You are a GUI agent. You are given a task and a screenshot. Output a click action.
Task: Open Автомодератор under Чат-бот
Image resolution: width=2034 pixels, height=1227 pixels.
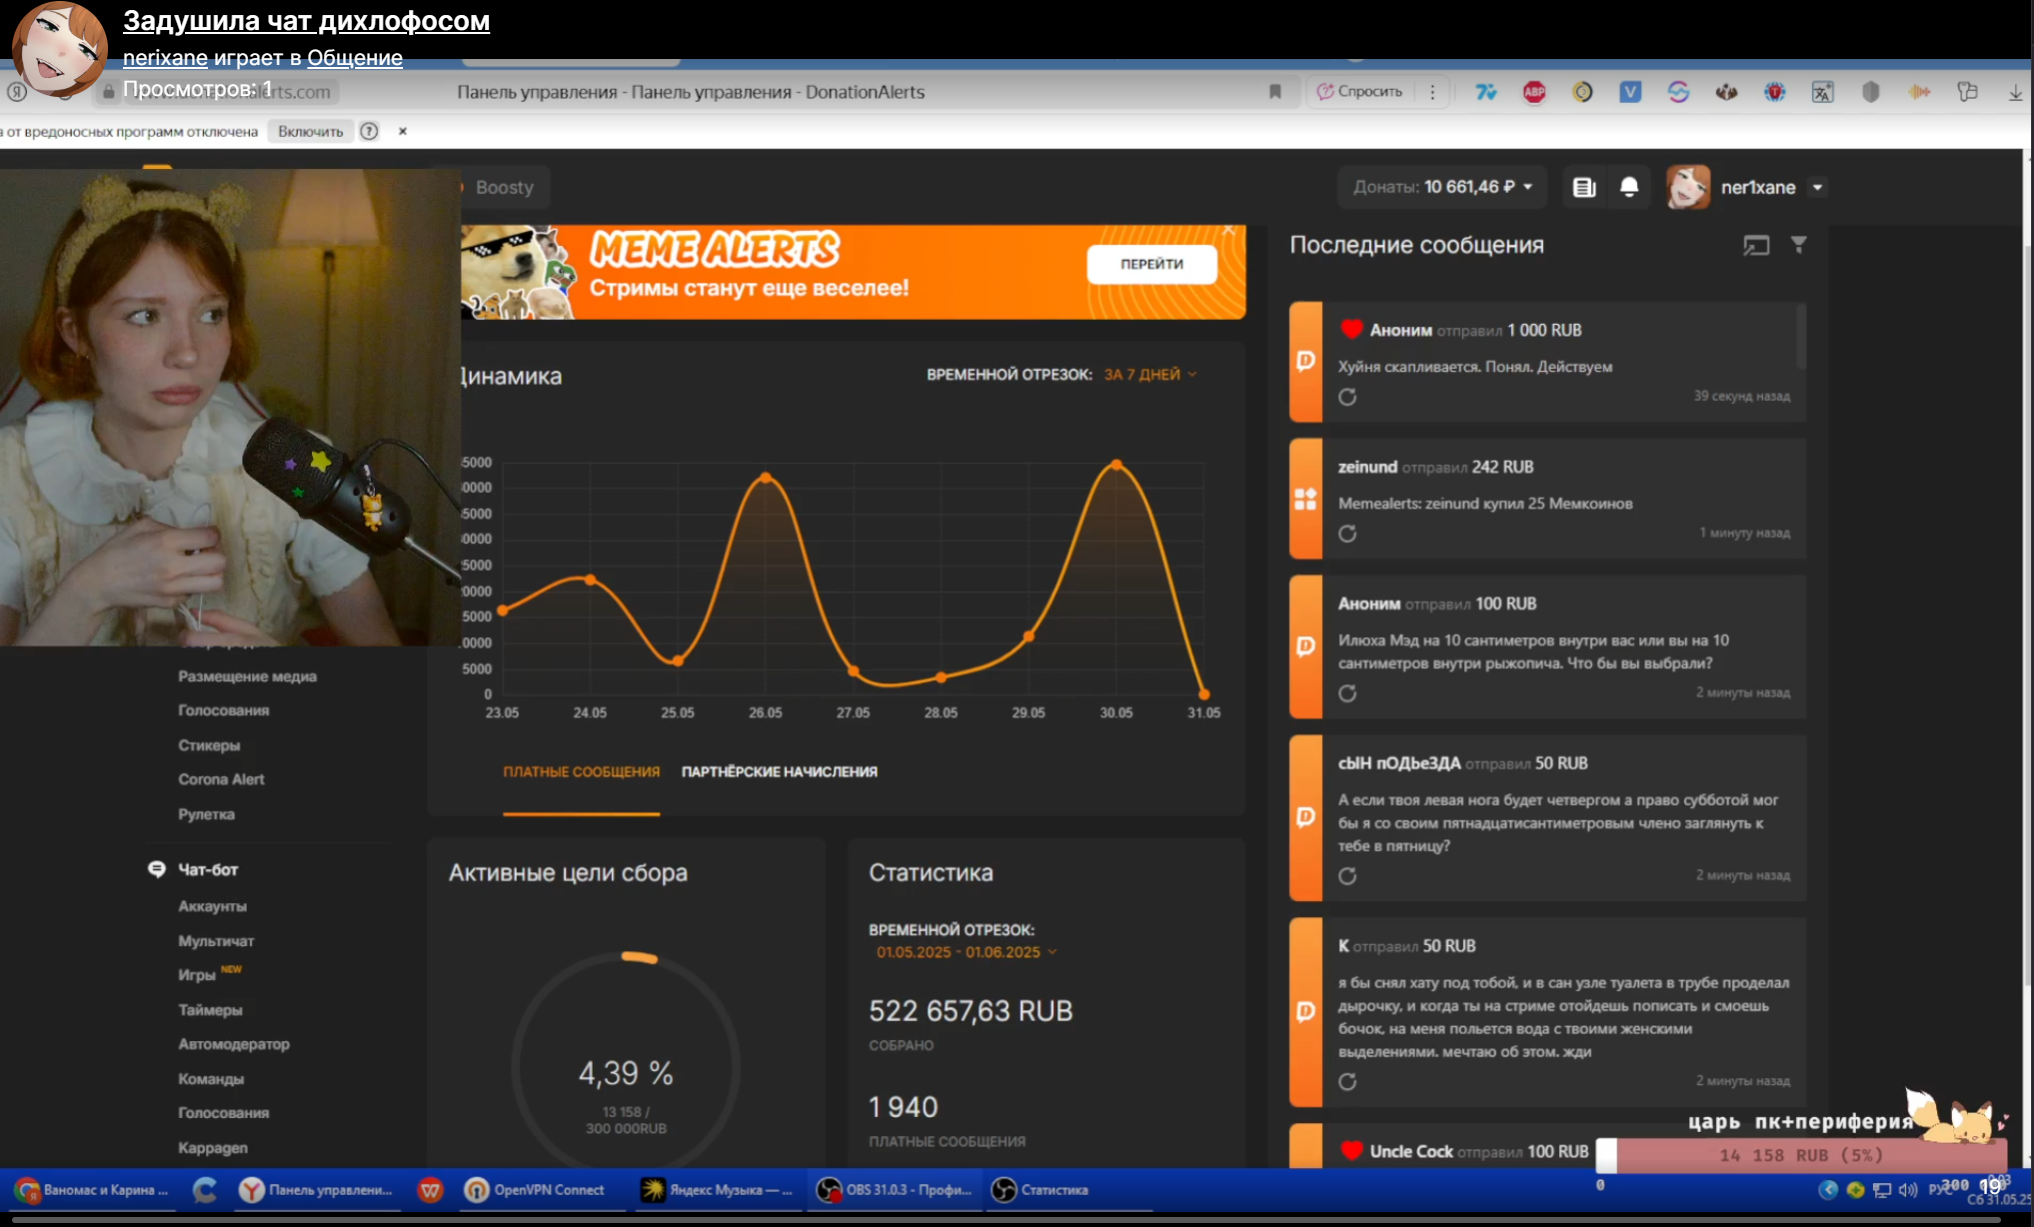(x=234, y=1045)
